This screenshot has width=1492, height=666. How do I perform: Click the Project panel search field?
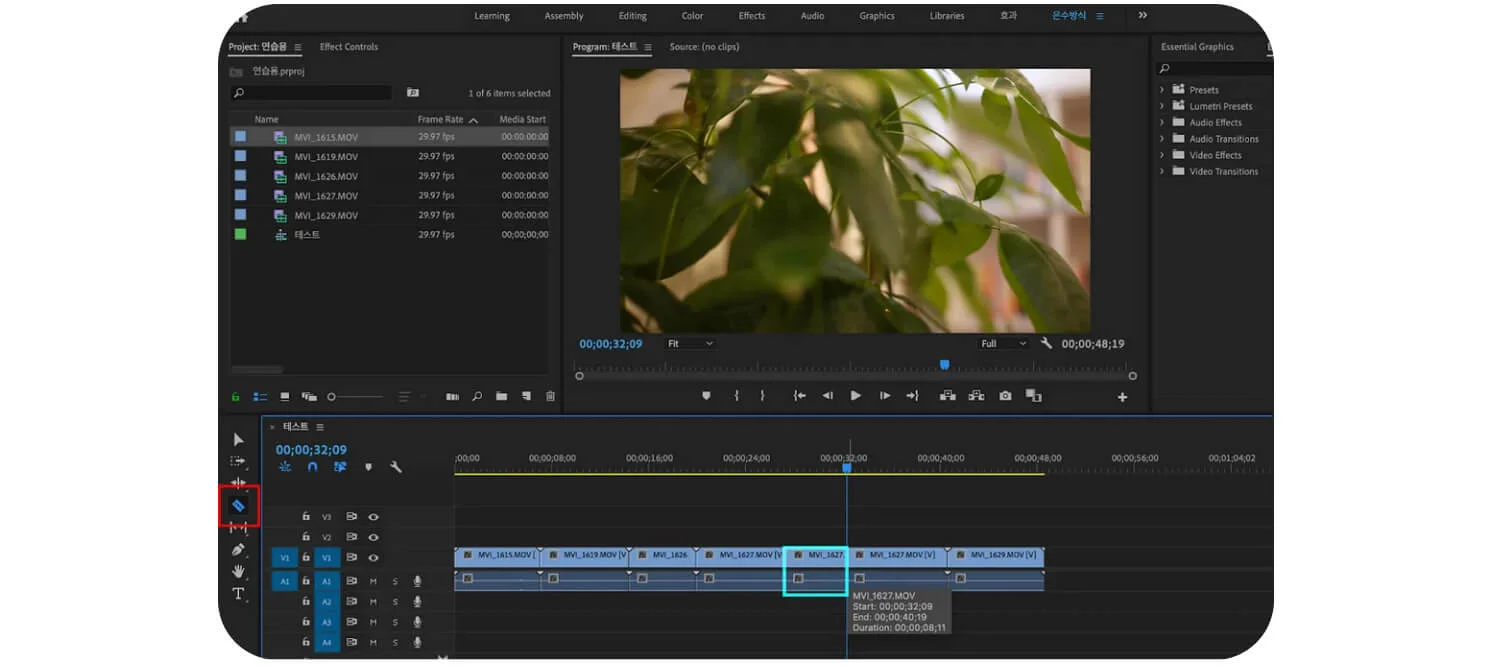(x=311, y=93)
